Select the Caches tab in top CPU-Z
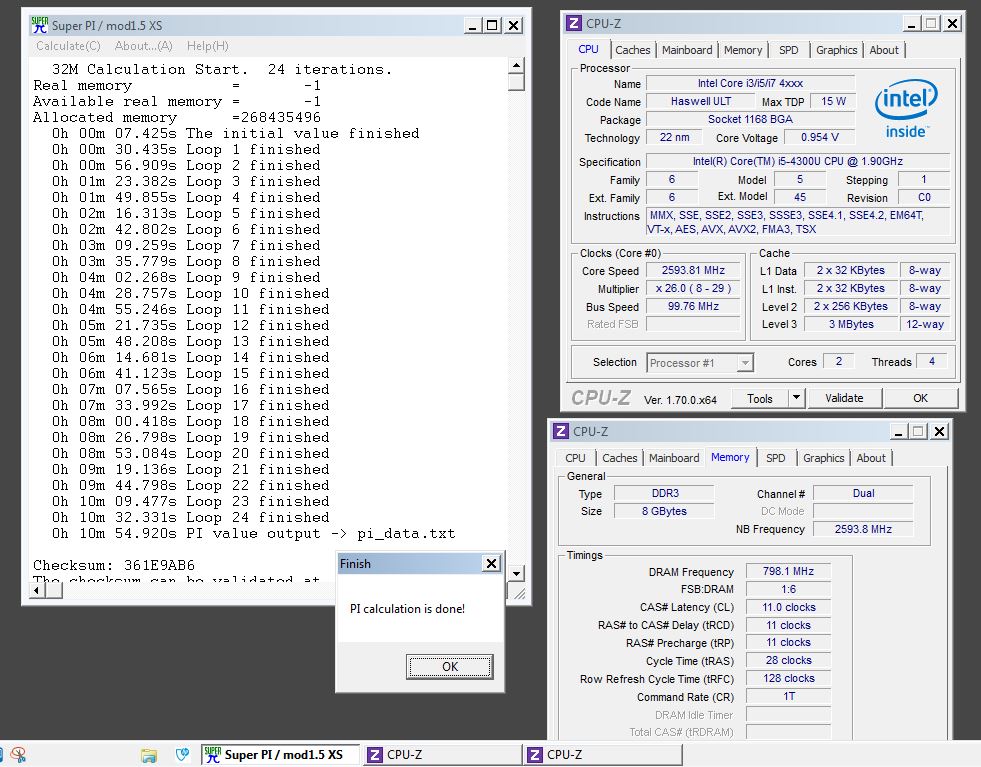The width and height of the screenshot is (981, 767). [x=633, y=50]
